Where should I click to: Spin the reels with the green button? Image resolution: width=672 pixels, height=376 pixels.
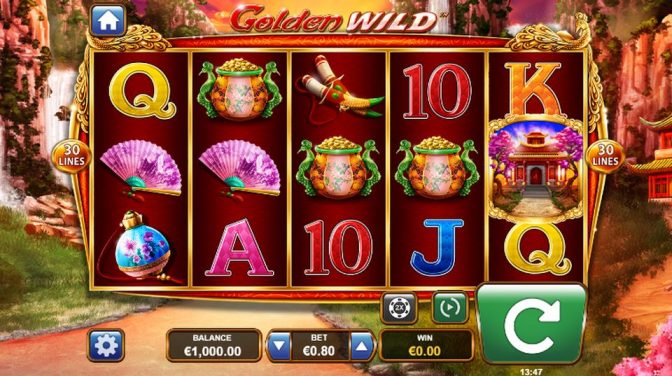531,324
